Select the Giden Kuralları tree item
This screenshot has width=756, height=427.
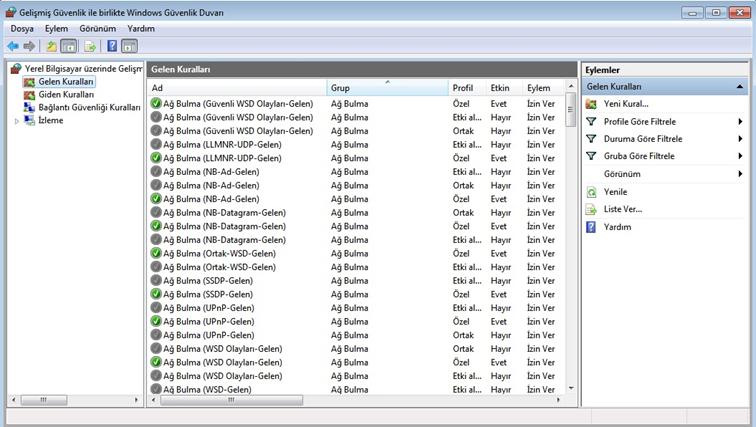pos(66,95)
